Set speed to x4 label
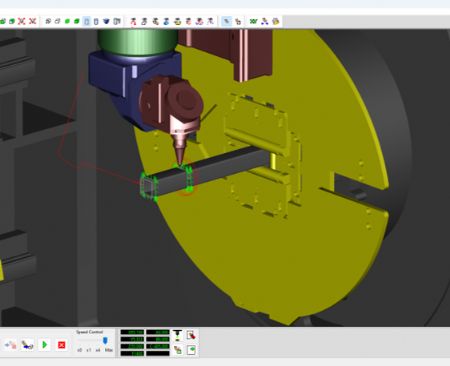Screen dimensions: 450x366 (x=98, y=350)
